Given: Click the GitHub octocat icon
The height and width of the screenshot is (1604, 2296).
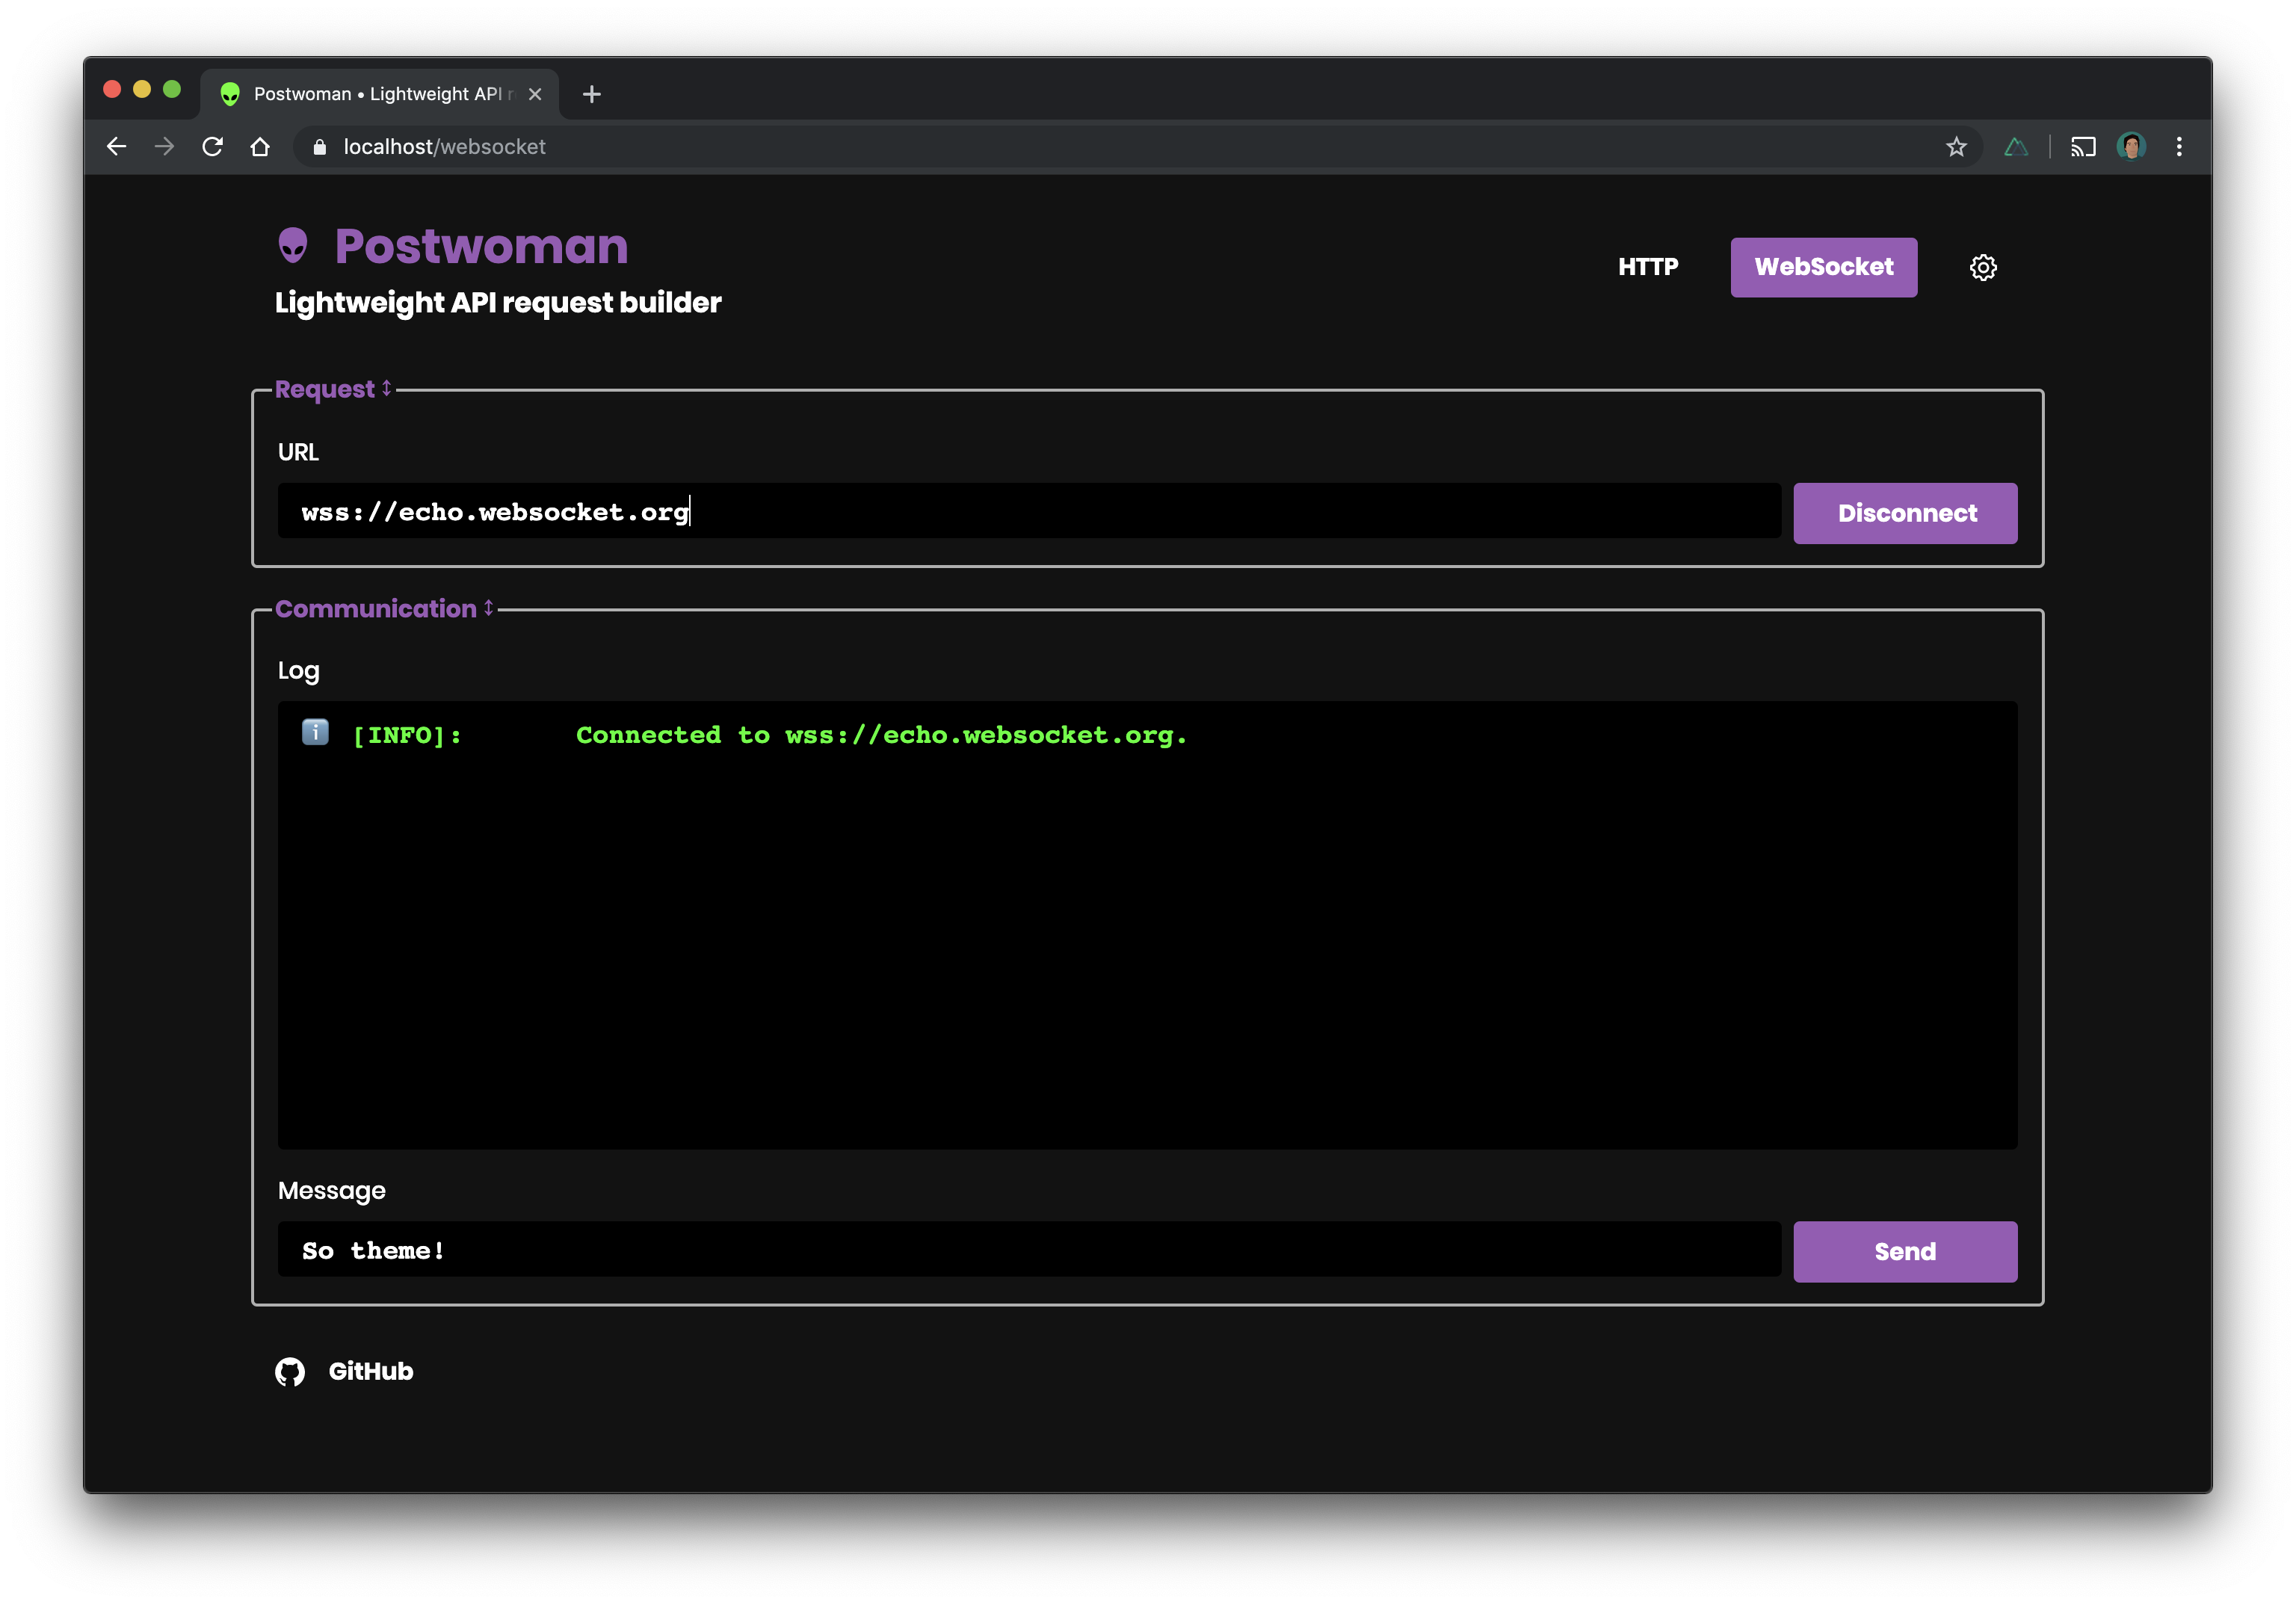Looking at the screenshot, I should [290, 1371].
